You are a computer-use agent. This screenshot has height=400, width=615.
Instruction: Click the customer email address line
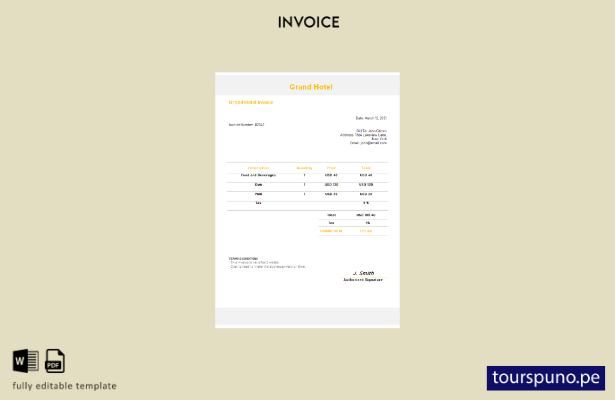click(x=368, y=143)
